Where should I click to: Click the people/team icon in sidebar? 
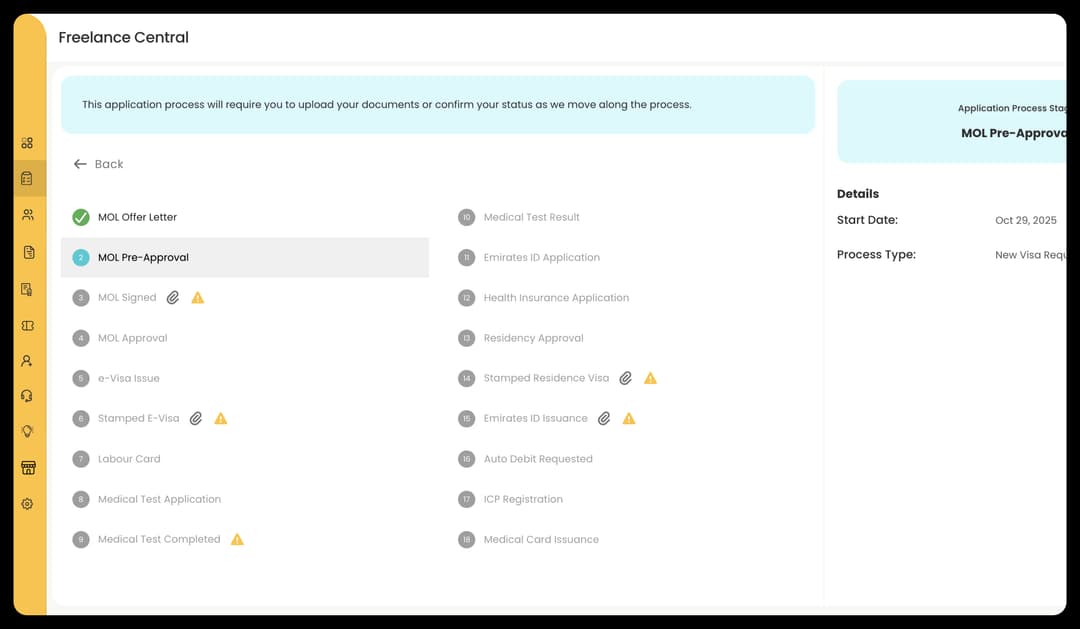tap(27, 215)
